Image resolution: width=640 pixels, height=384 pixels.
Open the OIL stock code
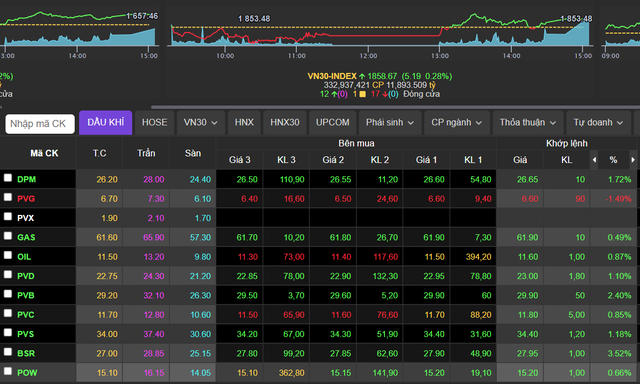[24, 257]
